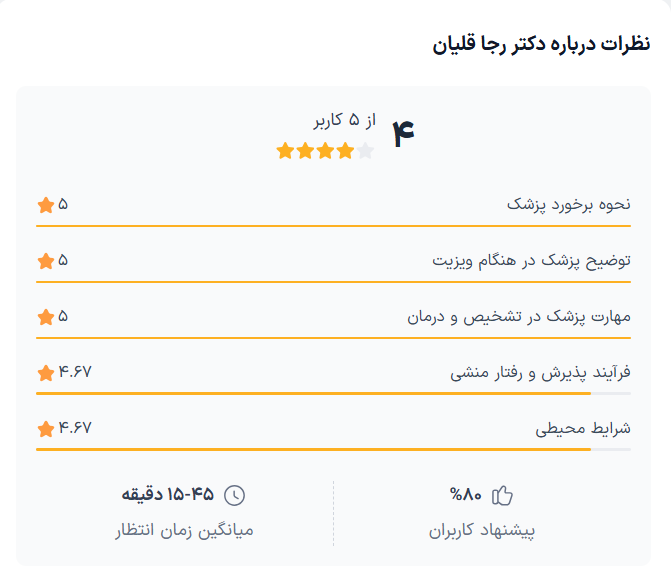671x583 pixels.
Task: Click the star next to فرآیند پذیرش و رفتار منشی
Action: coord(45,373)
